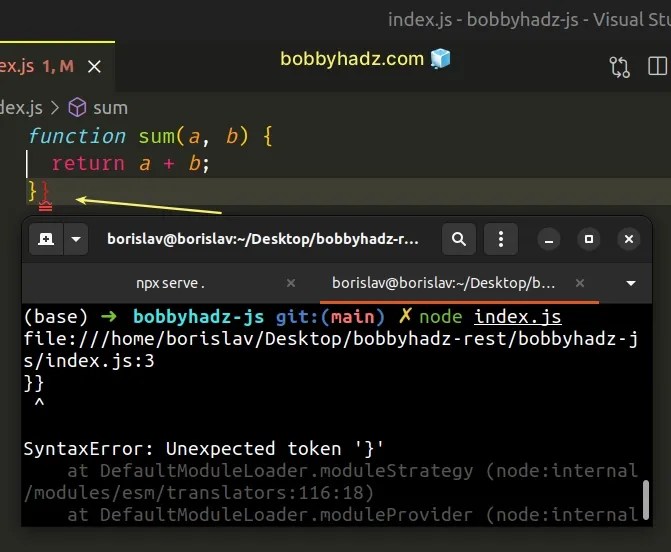Close the 'npx serve .' terminal tab

(x=291, y=283)
